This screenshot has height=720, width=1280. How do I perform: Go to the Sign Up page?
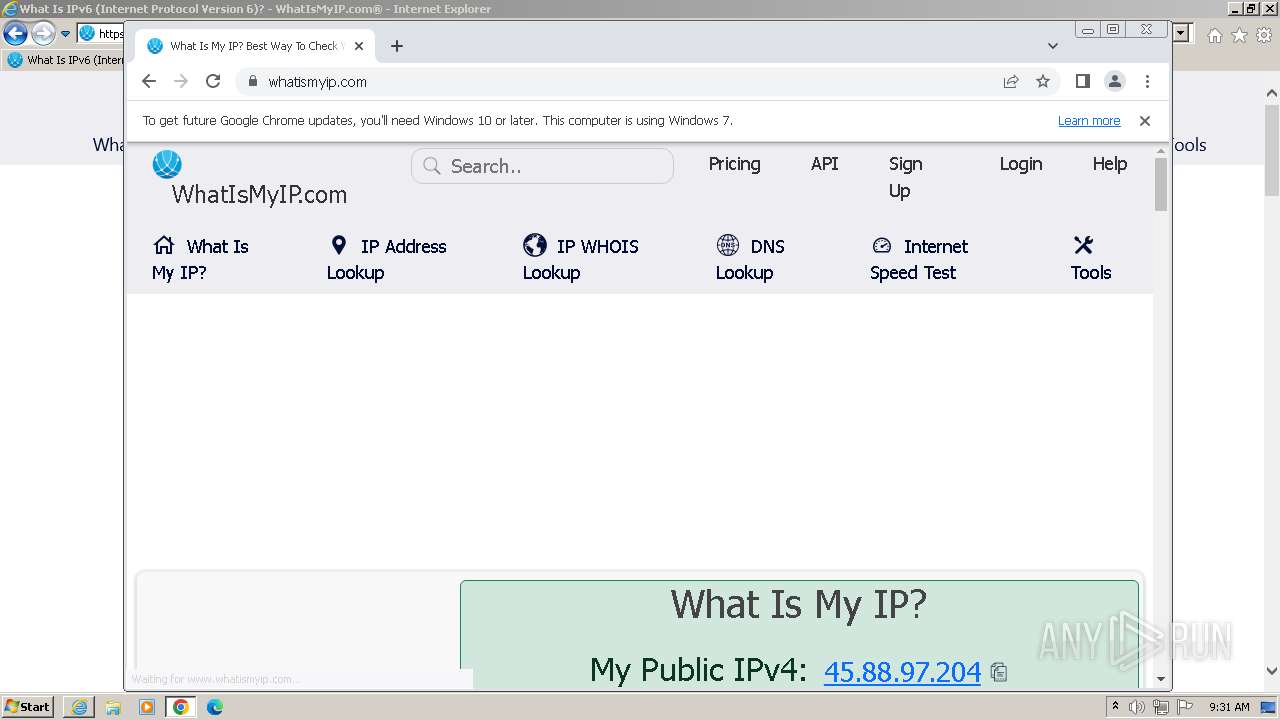(x=905, y=177)
